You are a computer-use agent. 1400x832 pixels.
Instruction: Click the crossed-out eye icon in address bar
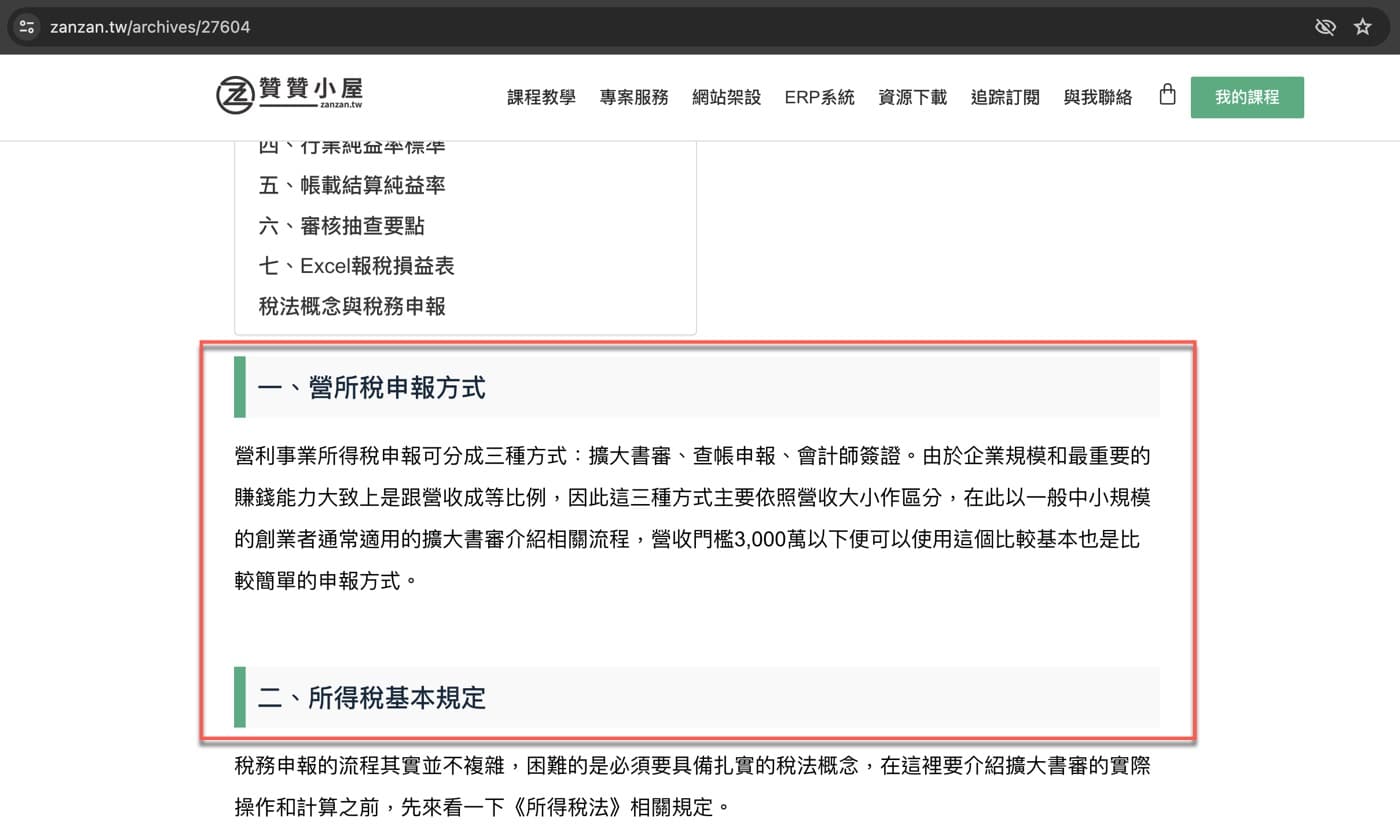tap(1325, 27)
